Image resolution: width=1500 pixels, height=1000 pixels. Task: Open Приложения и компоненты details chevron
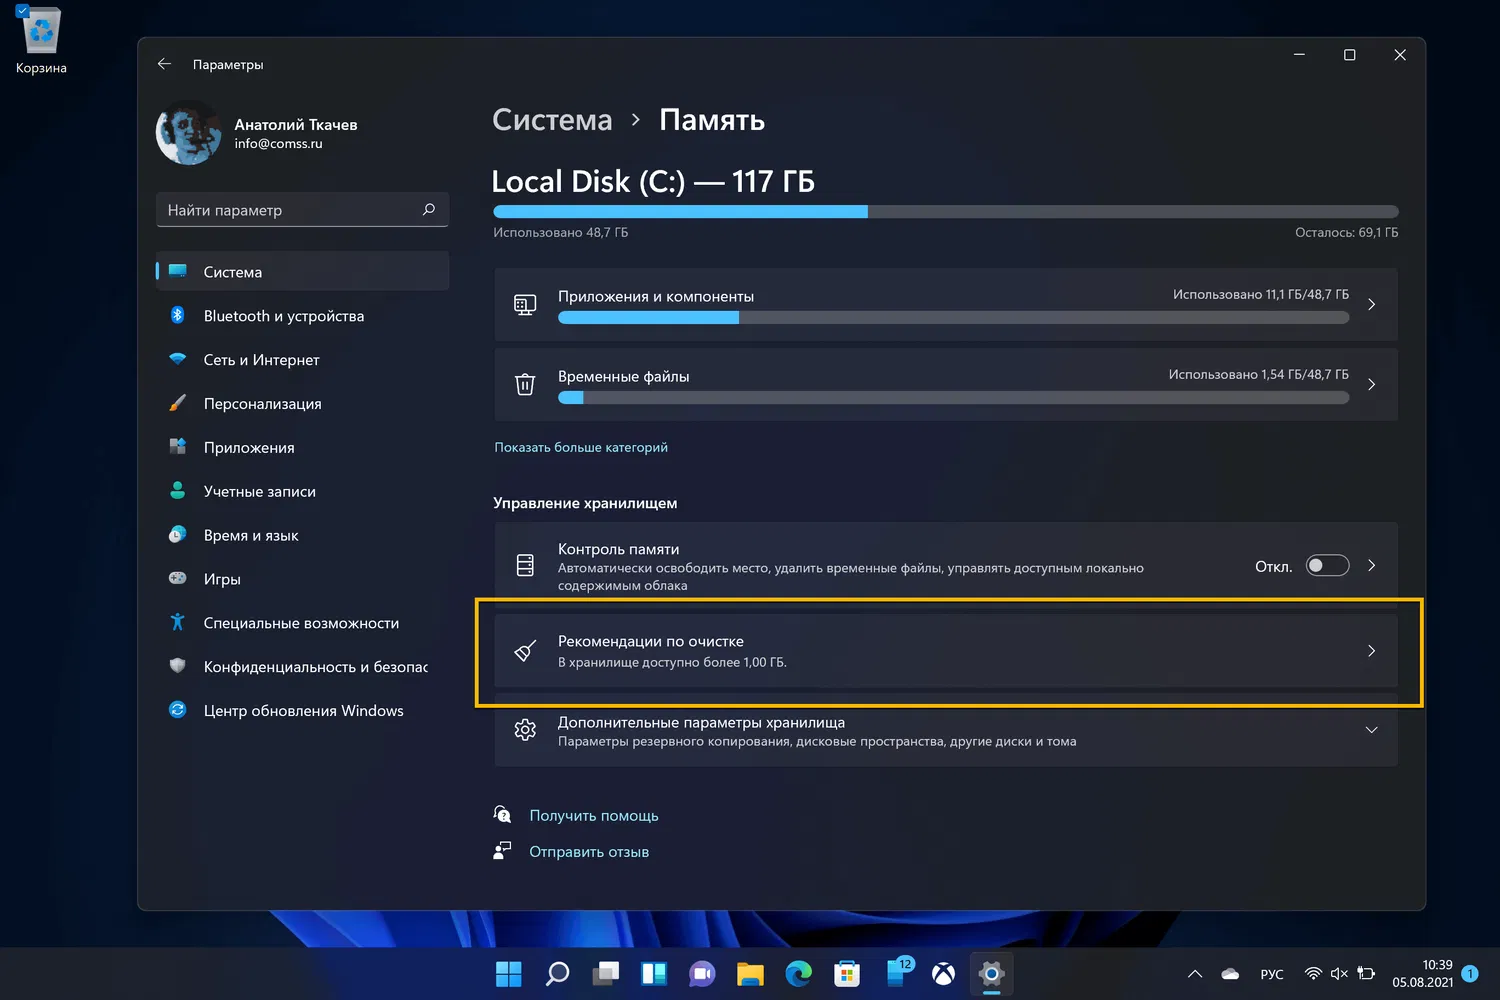pos(1371,304)
